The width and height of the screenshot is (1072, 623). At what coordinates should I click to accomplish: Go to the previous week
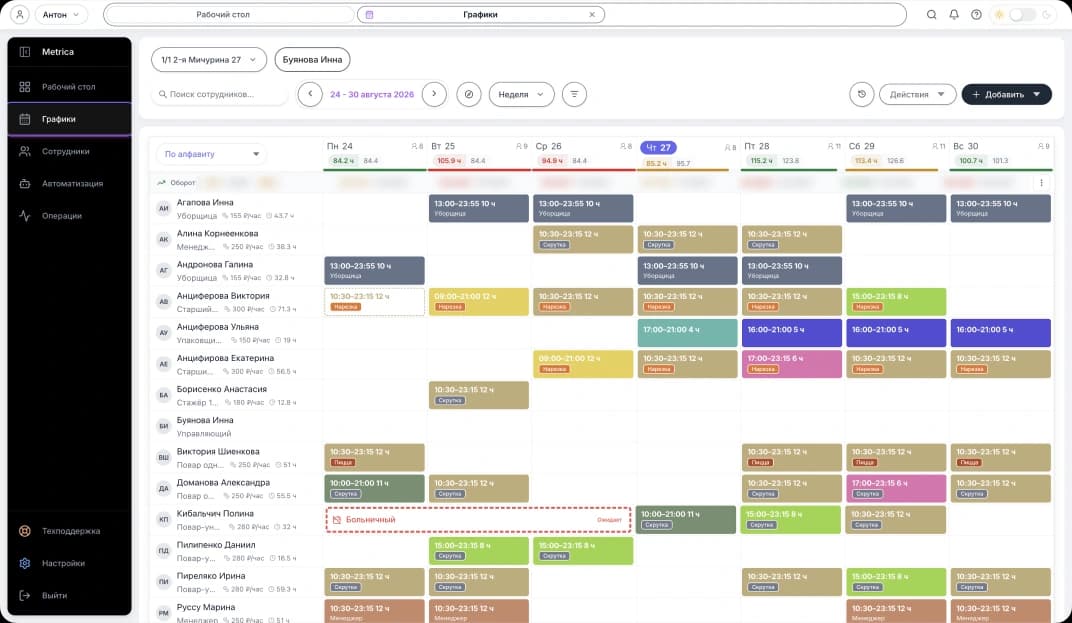coord(310,94)
